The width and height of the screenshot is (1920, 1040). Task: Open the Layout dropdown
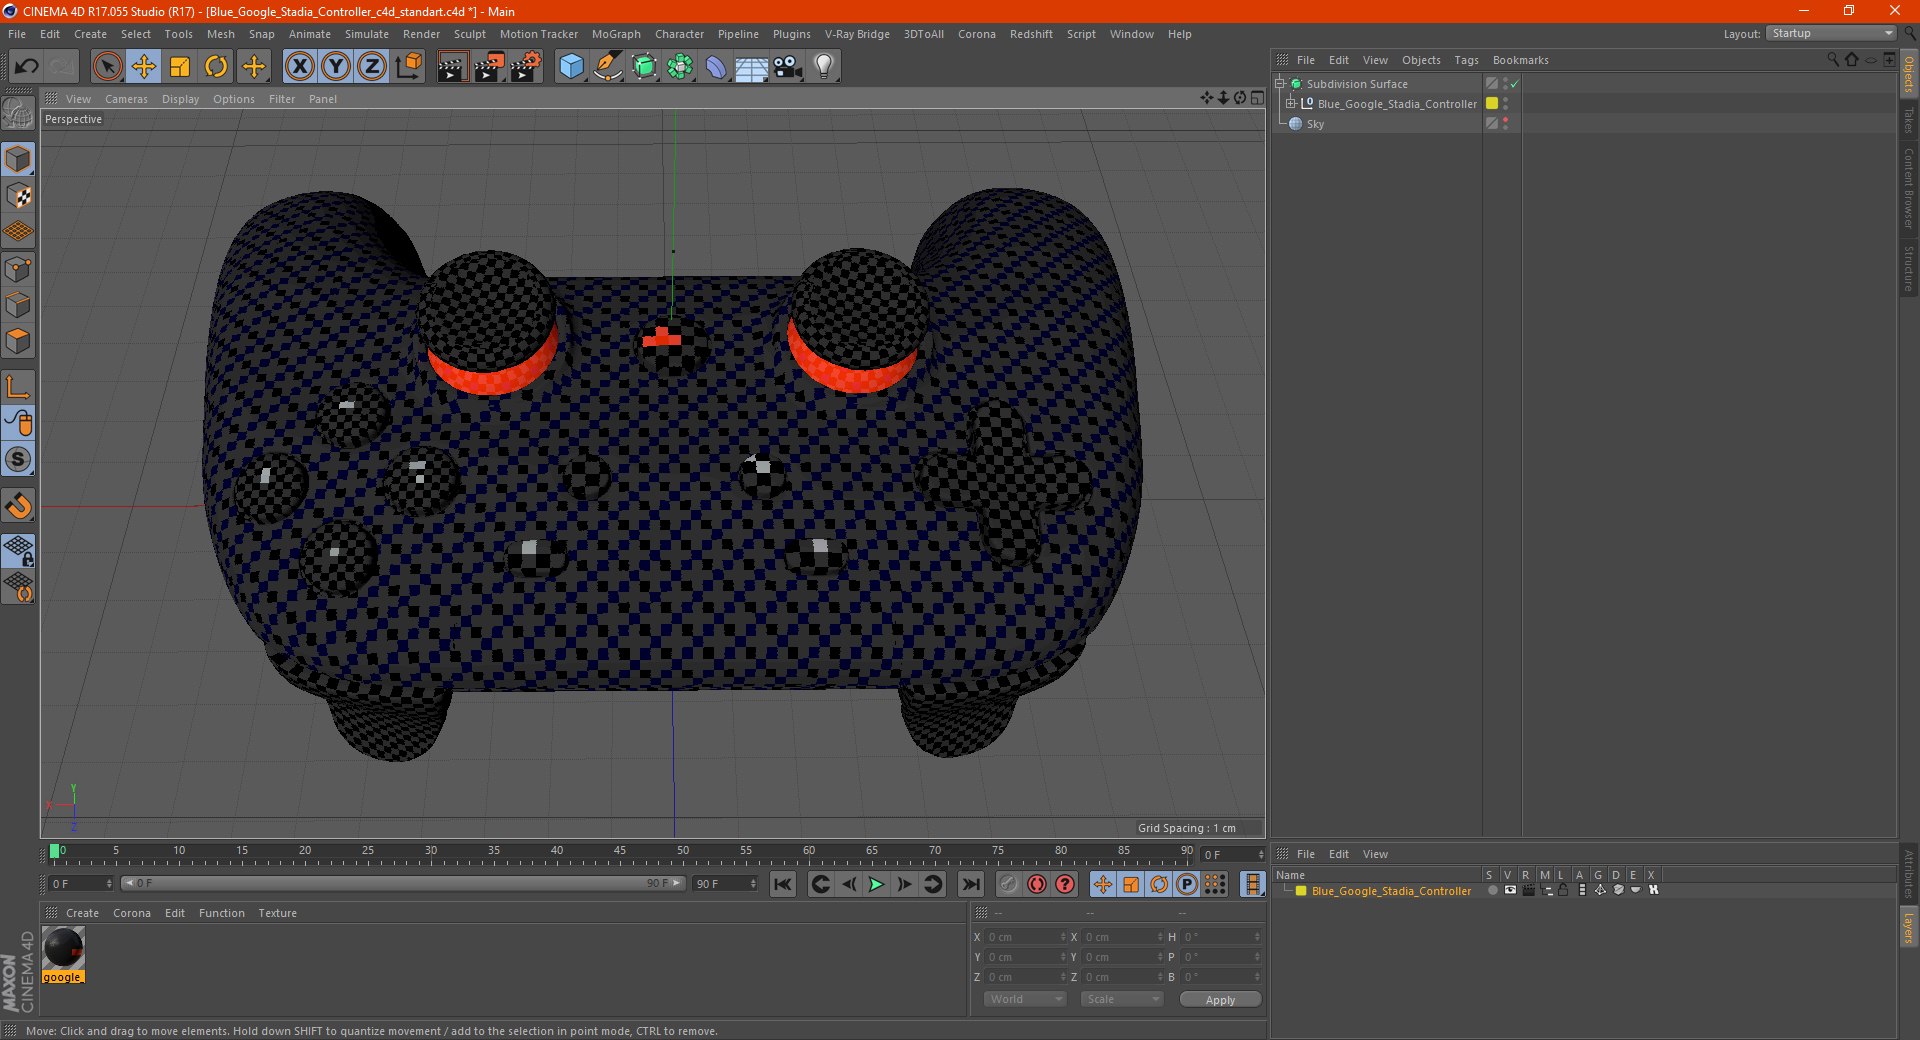(x=1831, y=33)
